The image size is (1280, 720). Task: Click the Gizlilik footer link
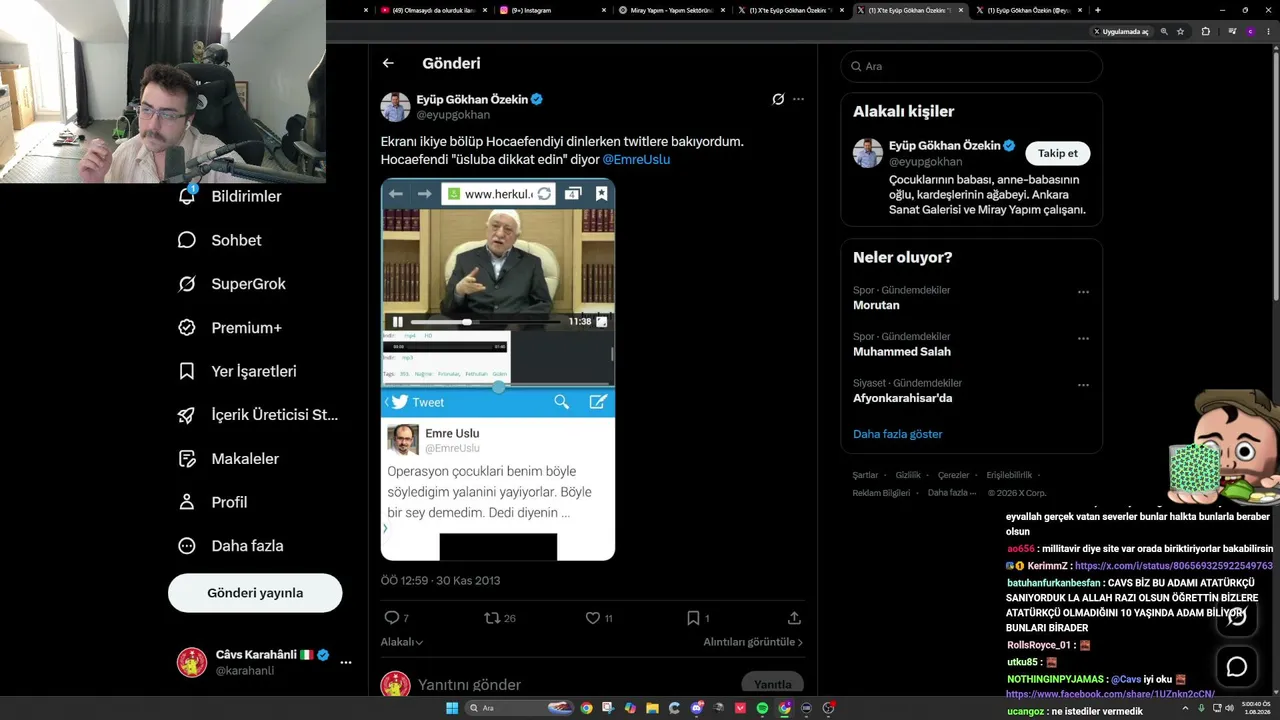(x=908, y=475)
